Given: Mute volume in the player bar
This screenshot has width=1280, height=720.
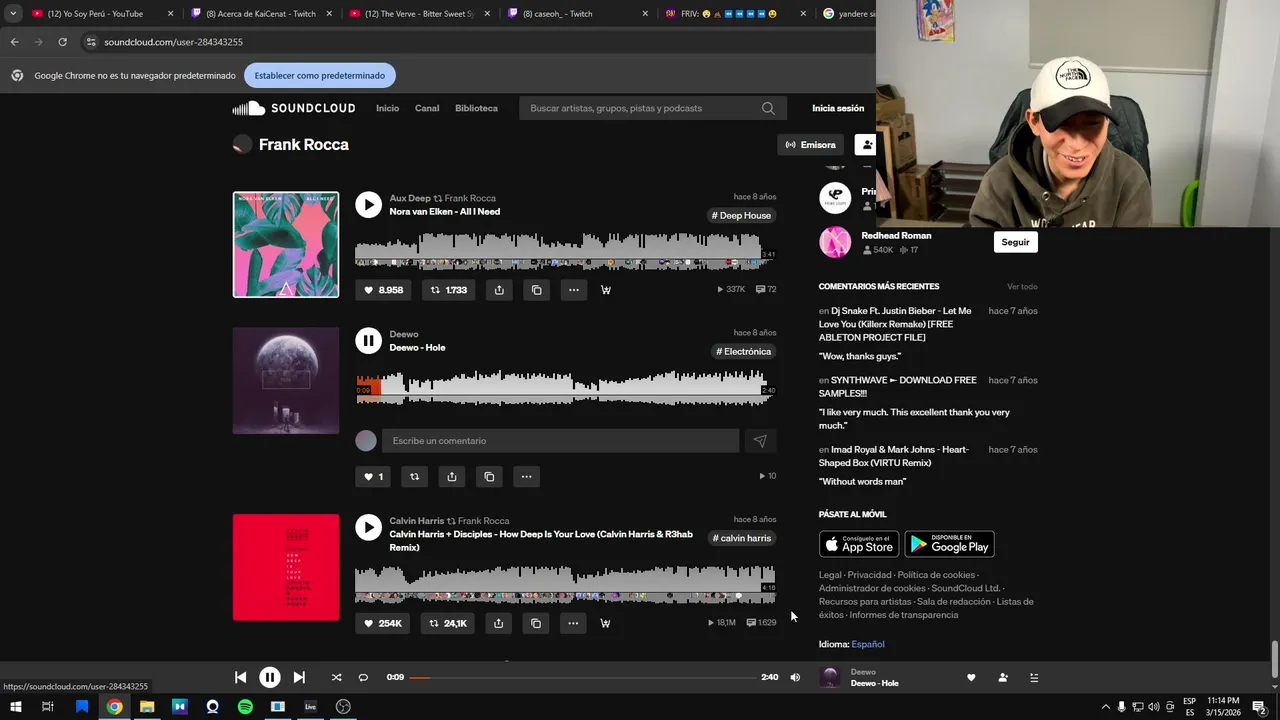Looking at the screenshot, I should point(795,677).
